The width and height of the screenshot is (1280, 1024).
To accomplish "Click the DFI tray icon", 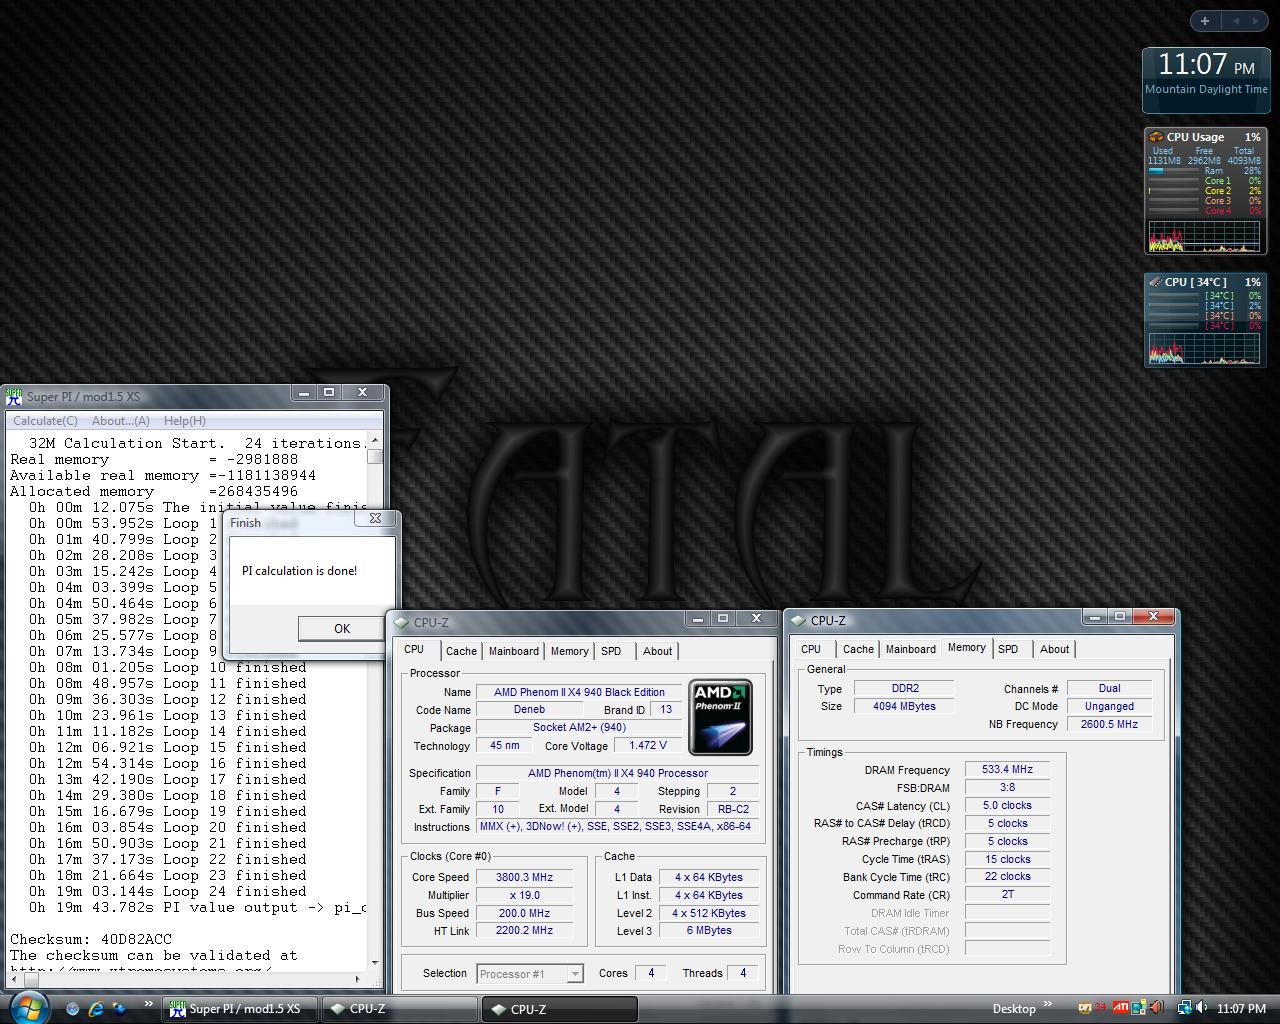I will [x=1085, y=1008].
